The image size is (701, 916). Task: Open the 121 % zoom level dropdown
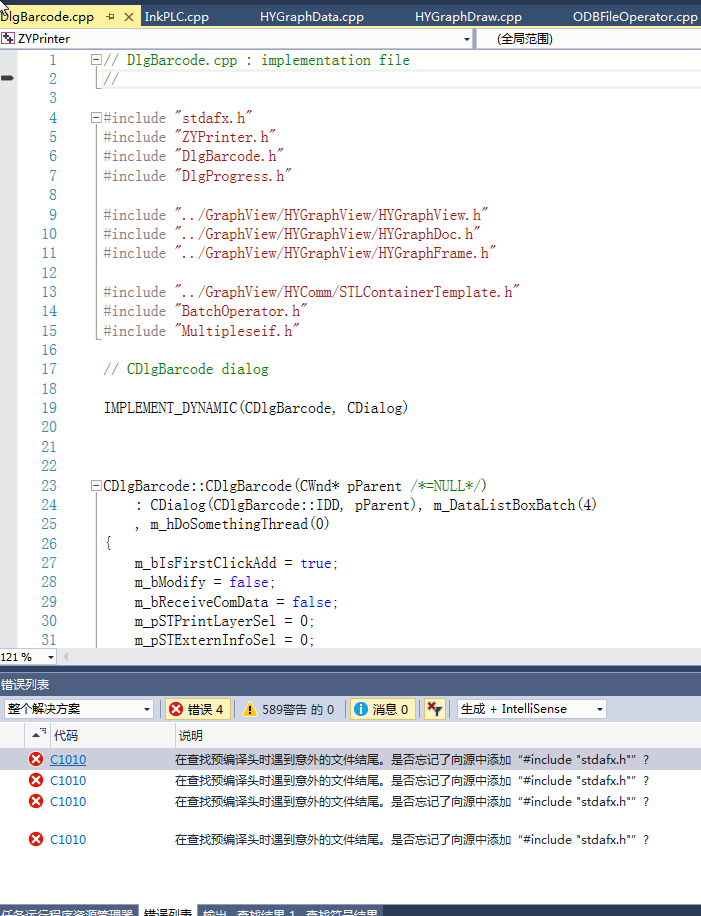(52, 657)
